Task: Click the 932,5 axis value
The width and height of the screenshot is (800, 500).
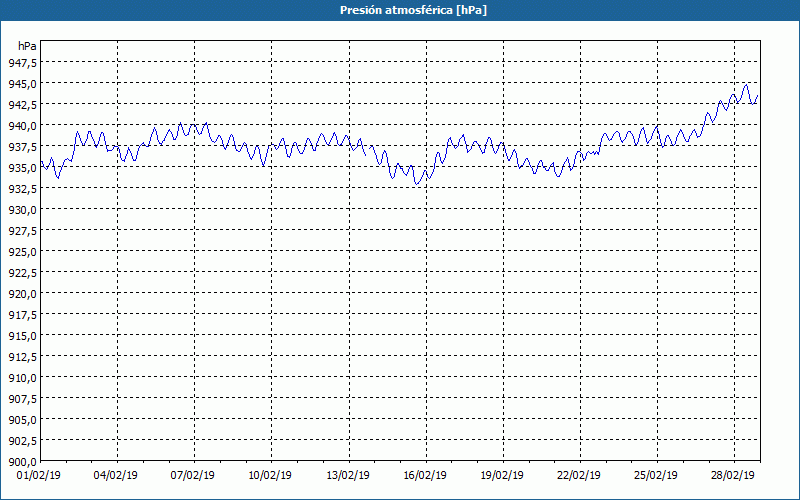Action: pyautogui.click(x=22, y=188)
